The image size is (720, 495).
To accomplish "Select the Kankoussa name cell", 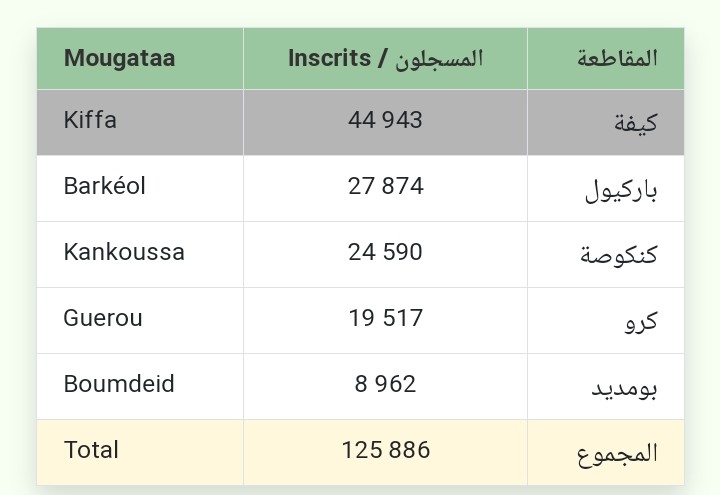I will (124, 252).
